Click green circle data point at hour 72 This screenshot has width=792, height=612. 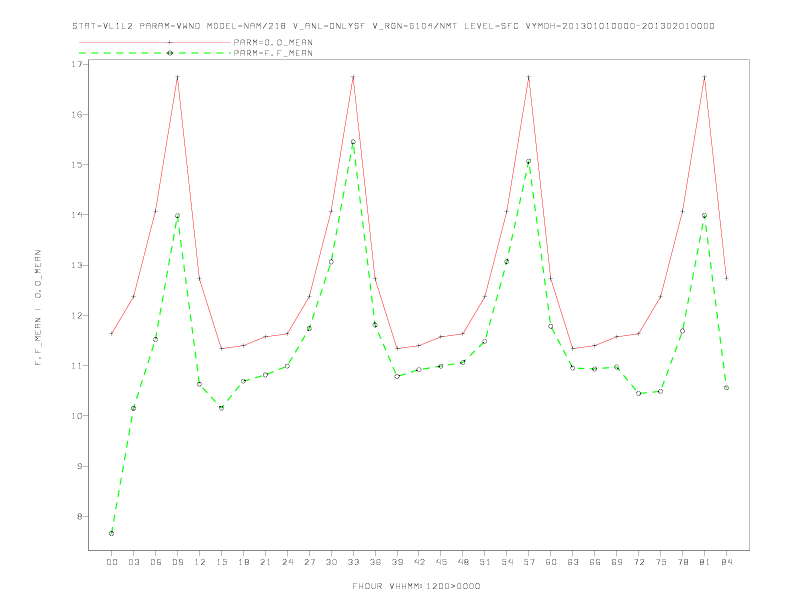[638, 393]
